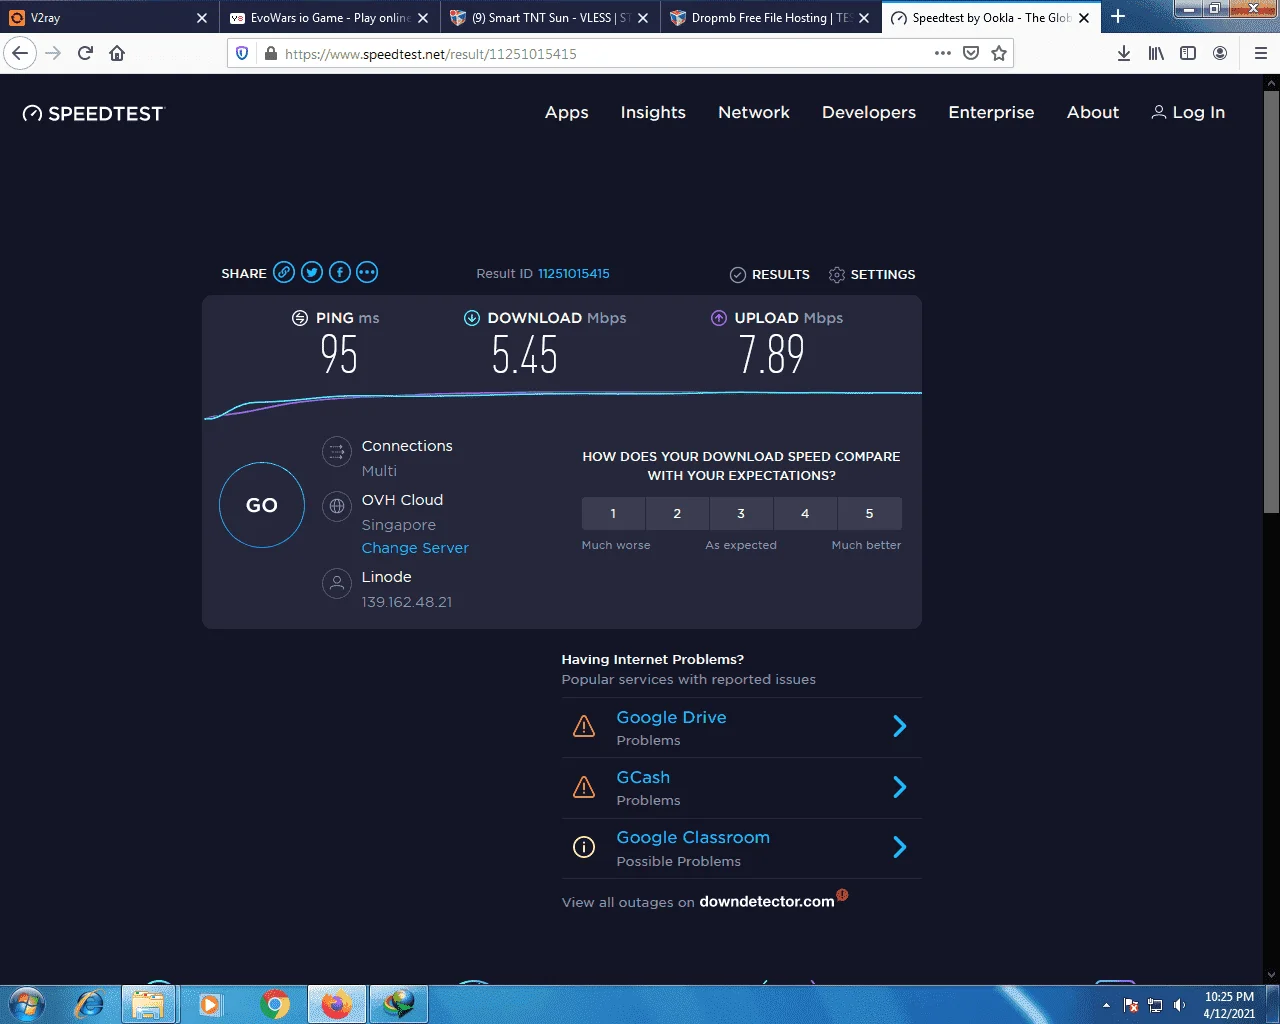The width and height of the screenshot is (1280, 1024).
Task: Open the About menu
Action: [1093, 113]
